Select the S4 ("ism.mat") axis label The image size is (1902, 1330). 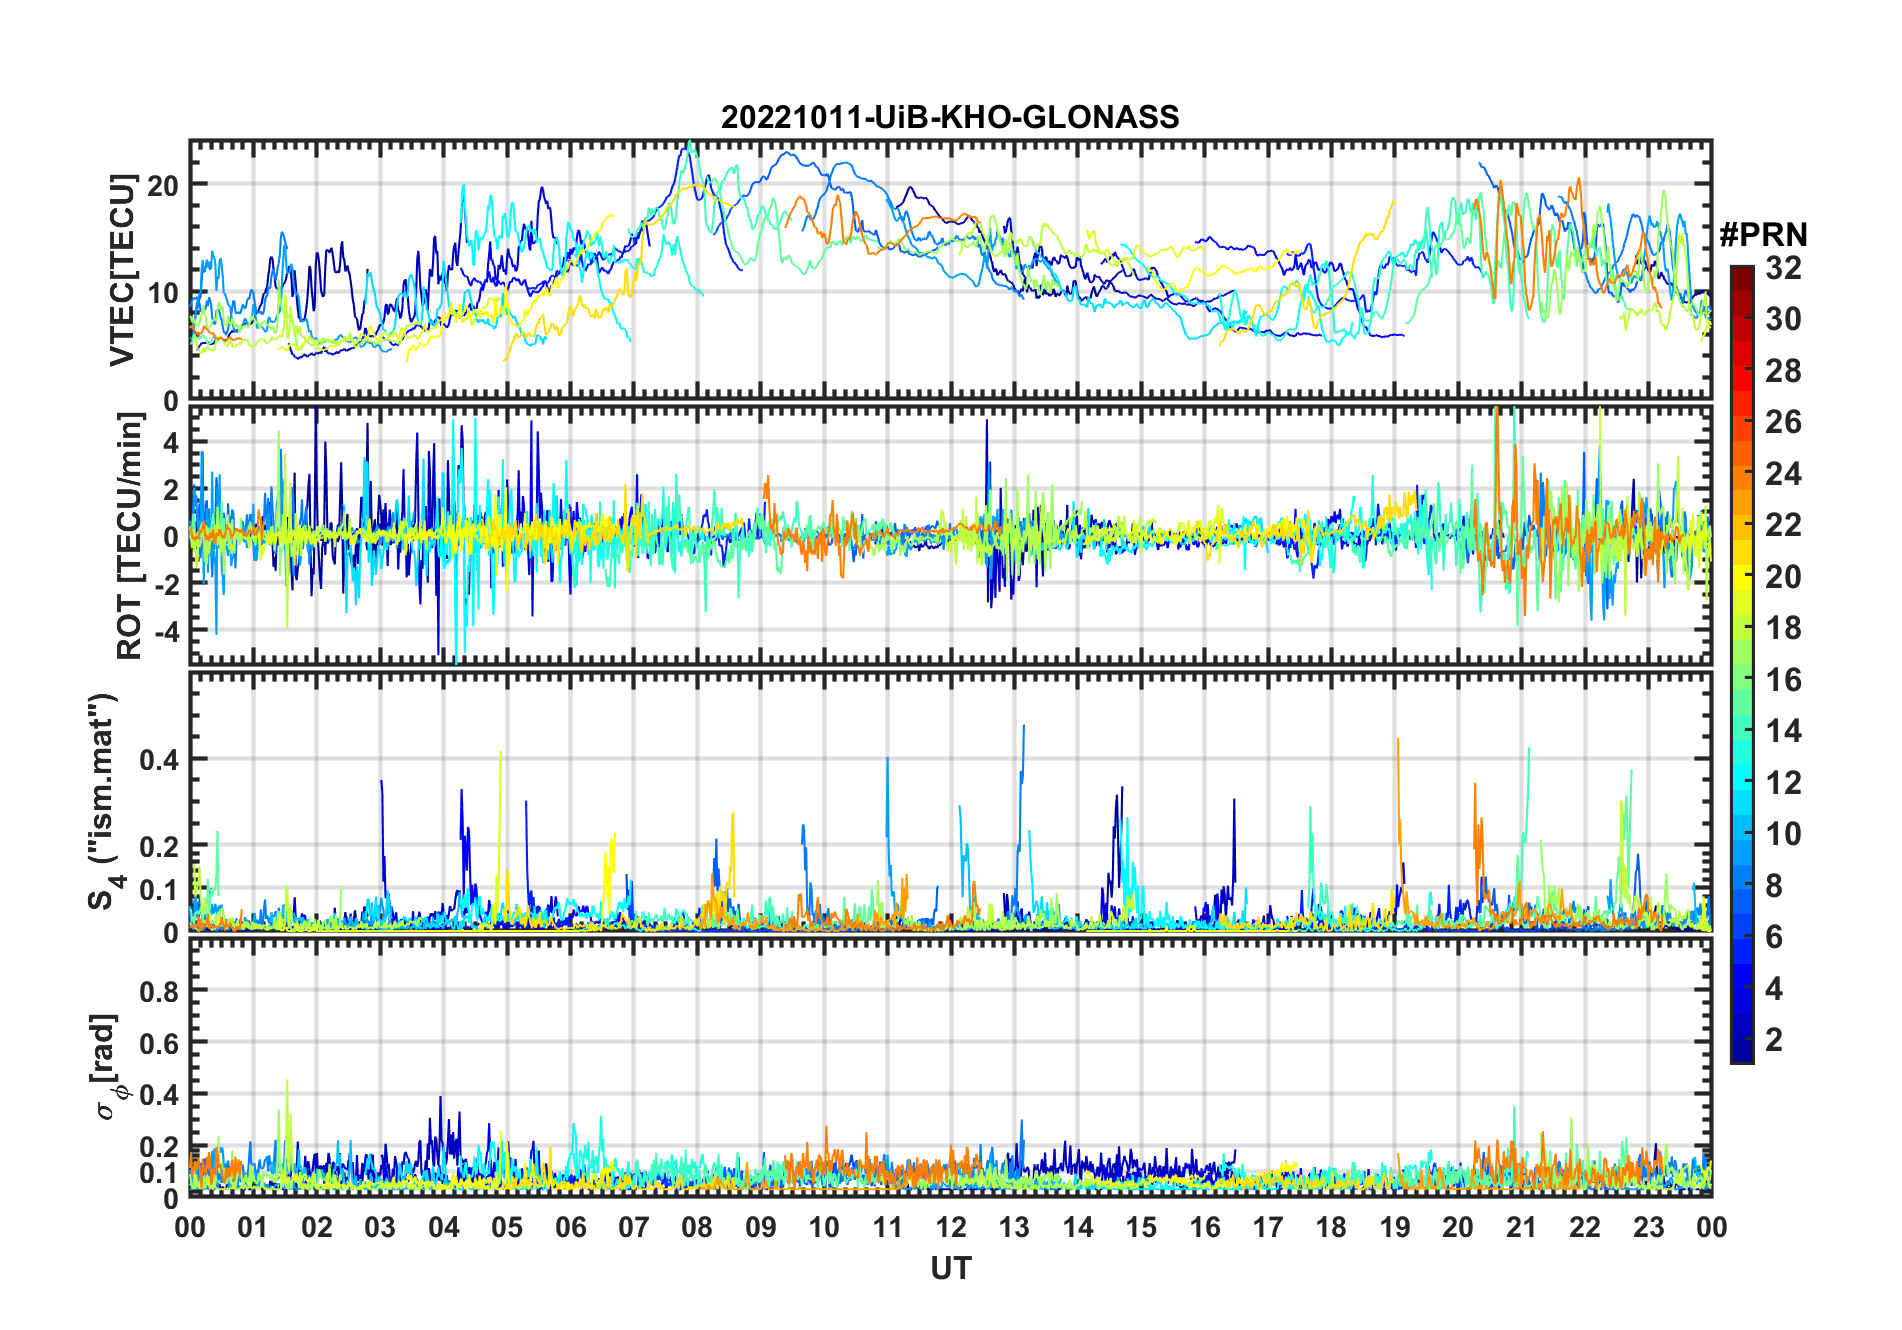point(103,802)
